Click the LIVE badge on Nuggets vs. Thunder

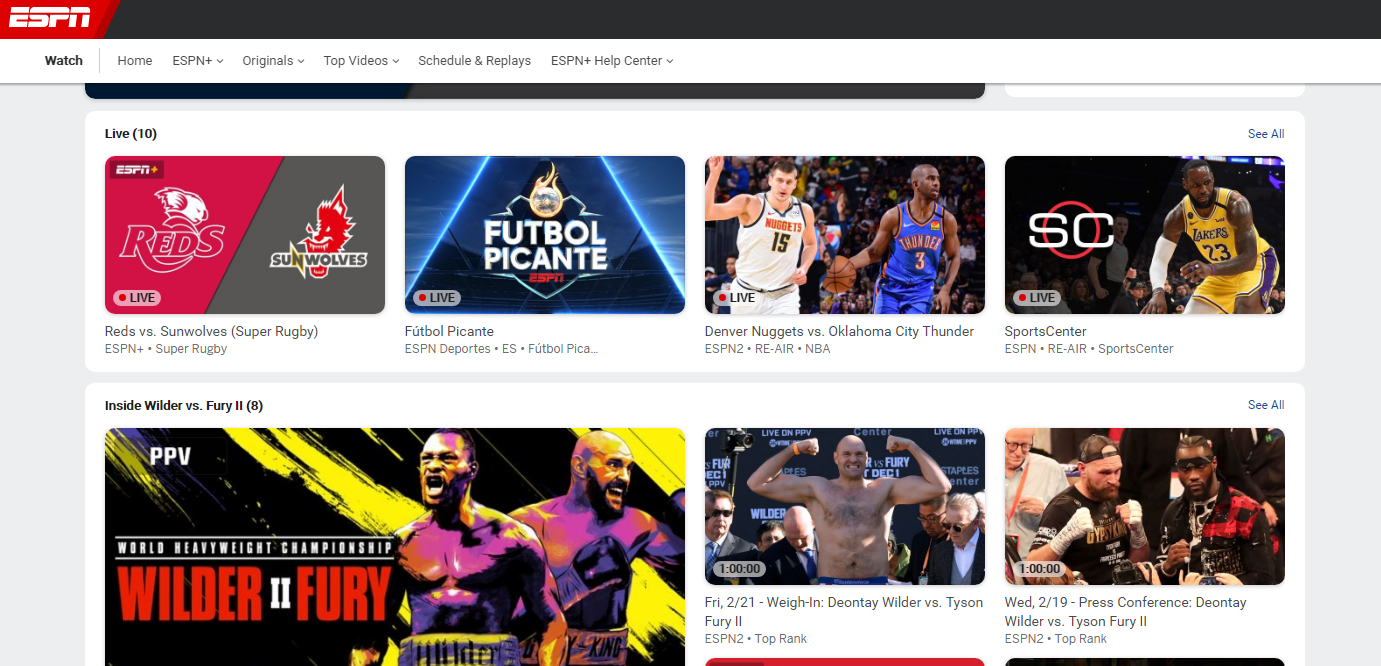click(x=736, y=297)
